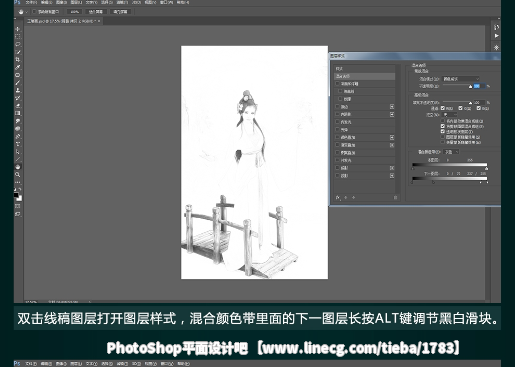Select the Clone Stamp tool
Image resolution: width=515 pixels, height=367 pixels.
(18, 90)
